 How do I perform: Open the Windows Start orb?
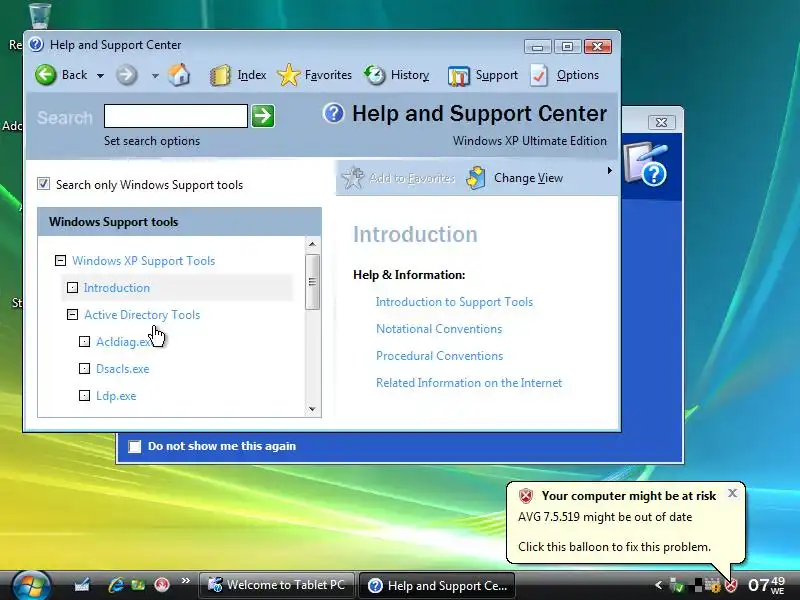click(31, 586)
